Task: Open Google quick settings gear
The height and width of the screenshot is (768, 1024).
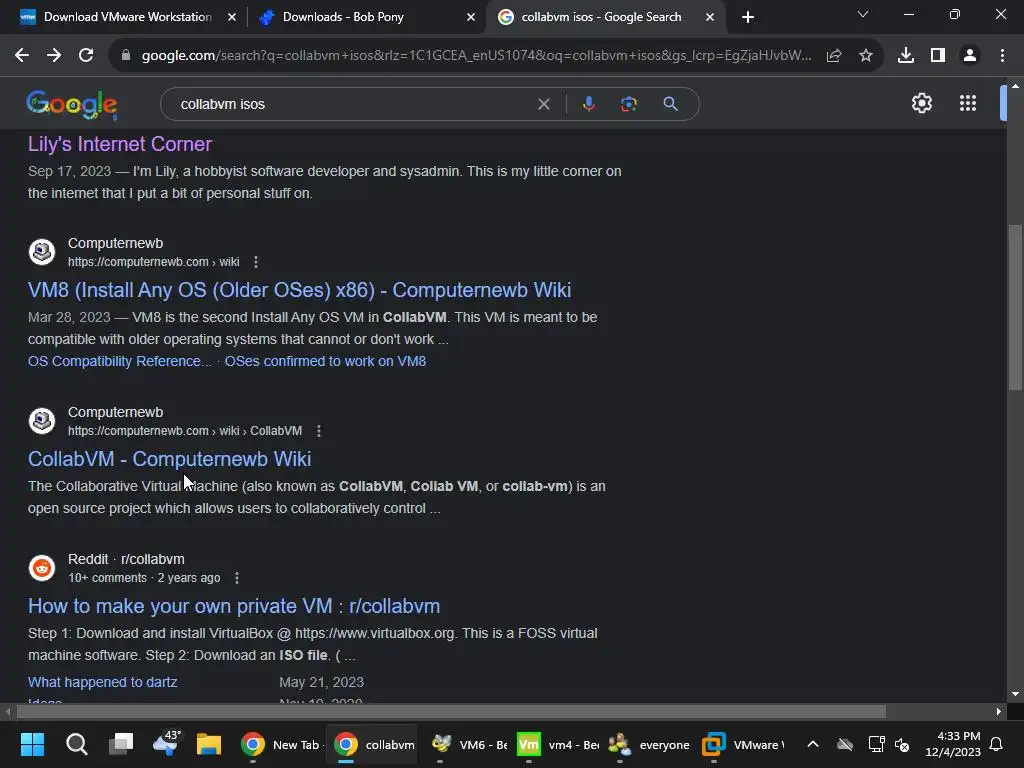Action: 921,103
